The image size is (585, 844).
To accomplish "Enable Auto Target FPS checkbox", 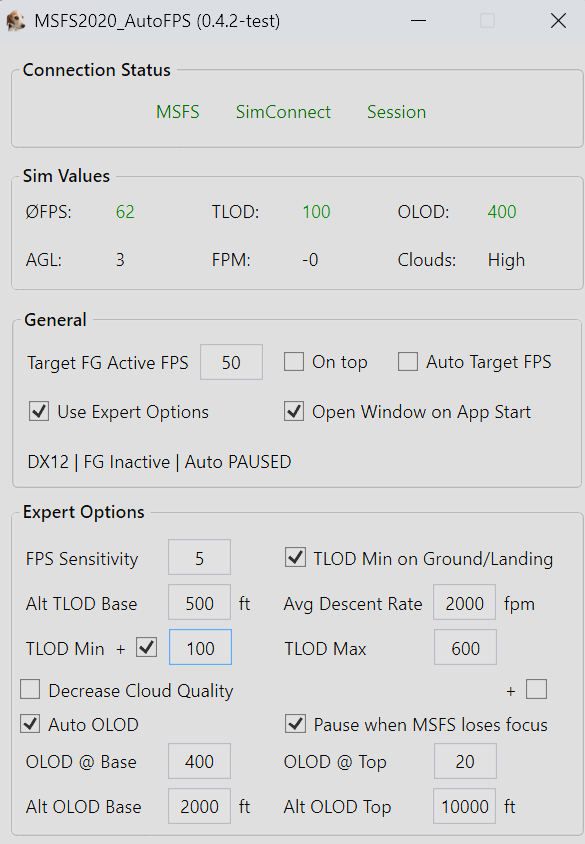I will (408, 362).
